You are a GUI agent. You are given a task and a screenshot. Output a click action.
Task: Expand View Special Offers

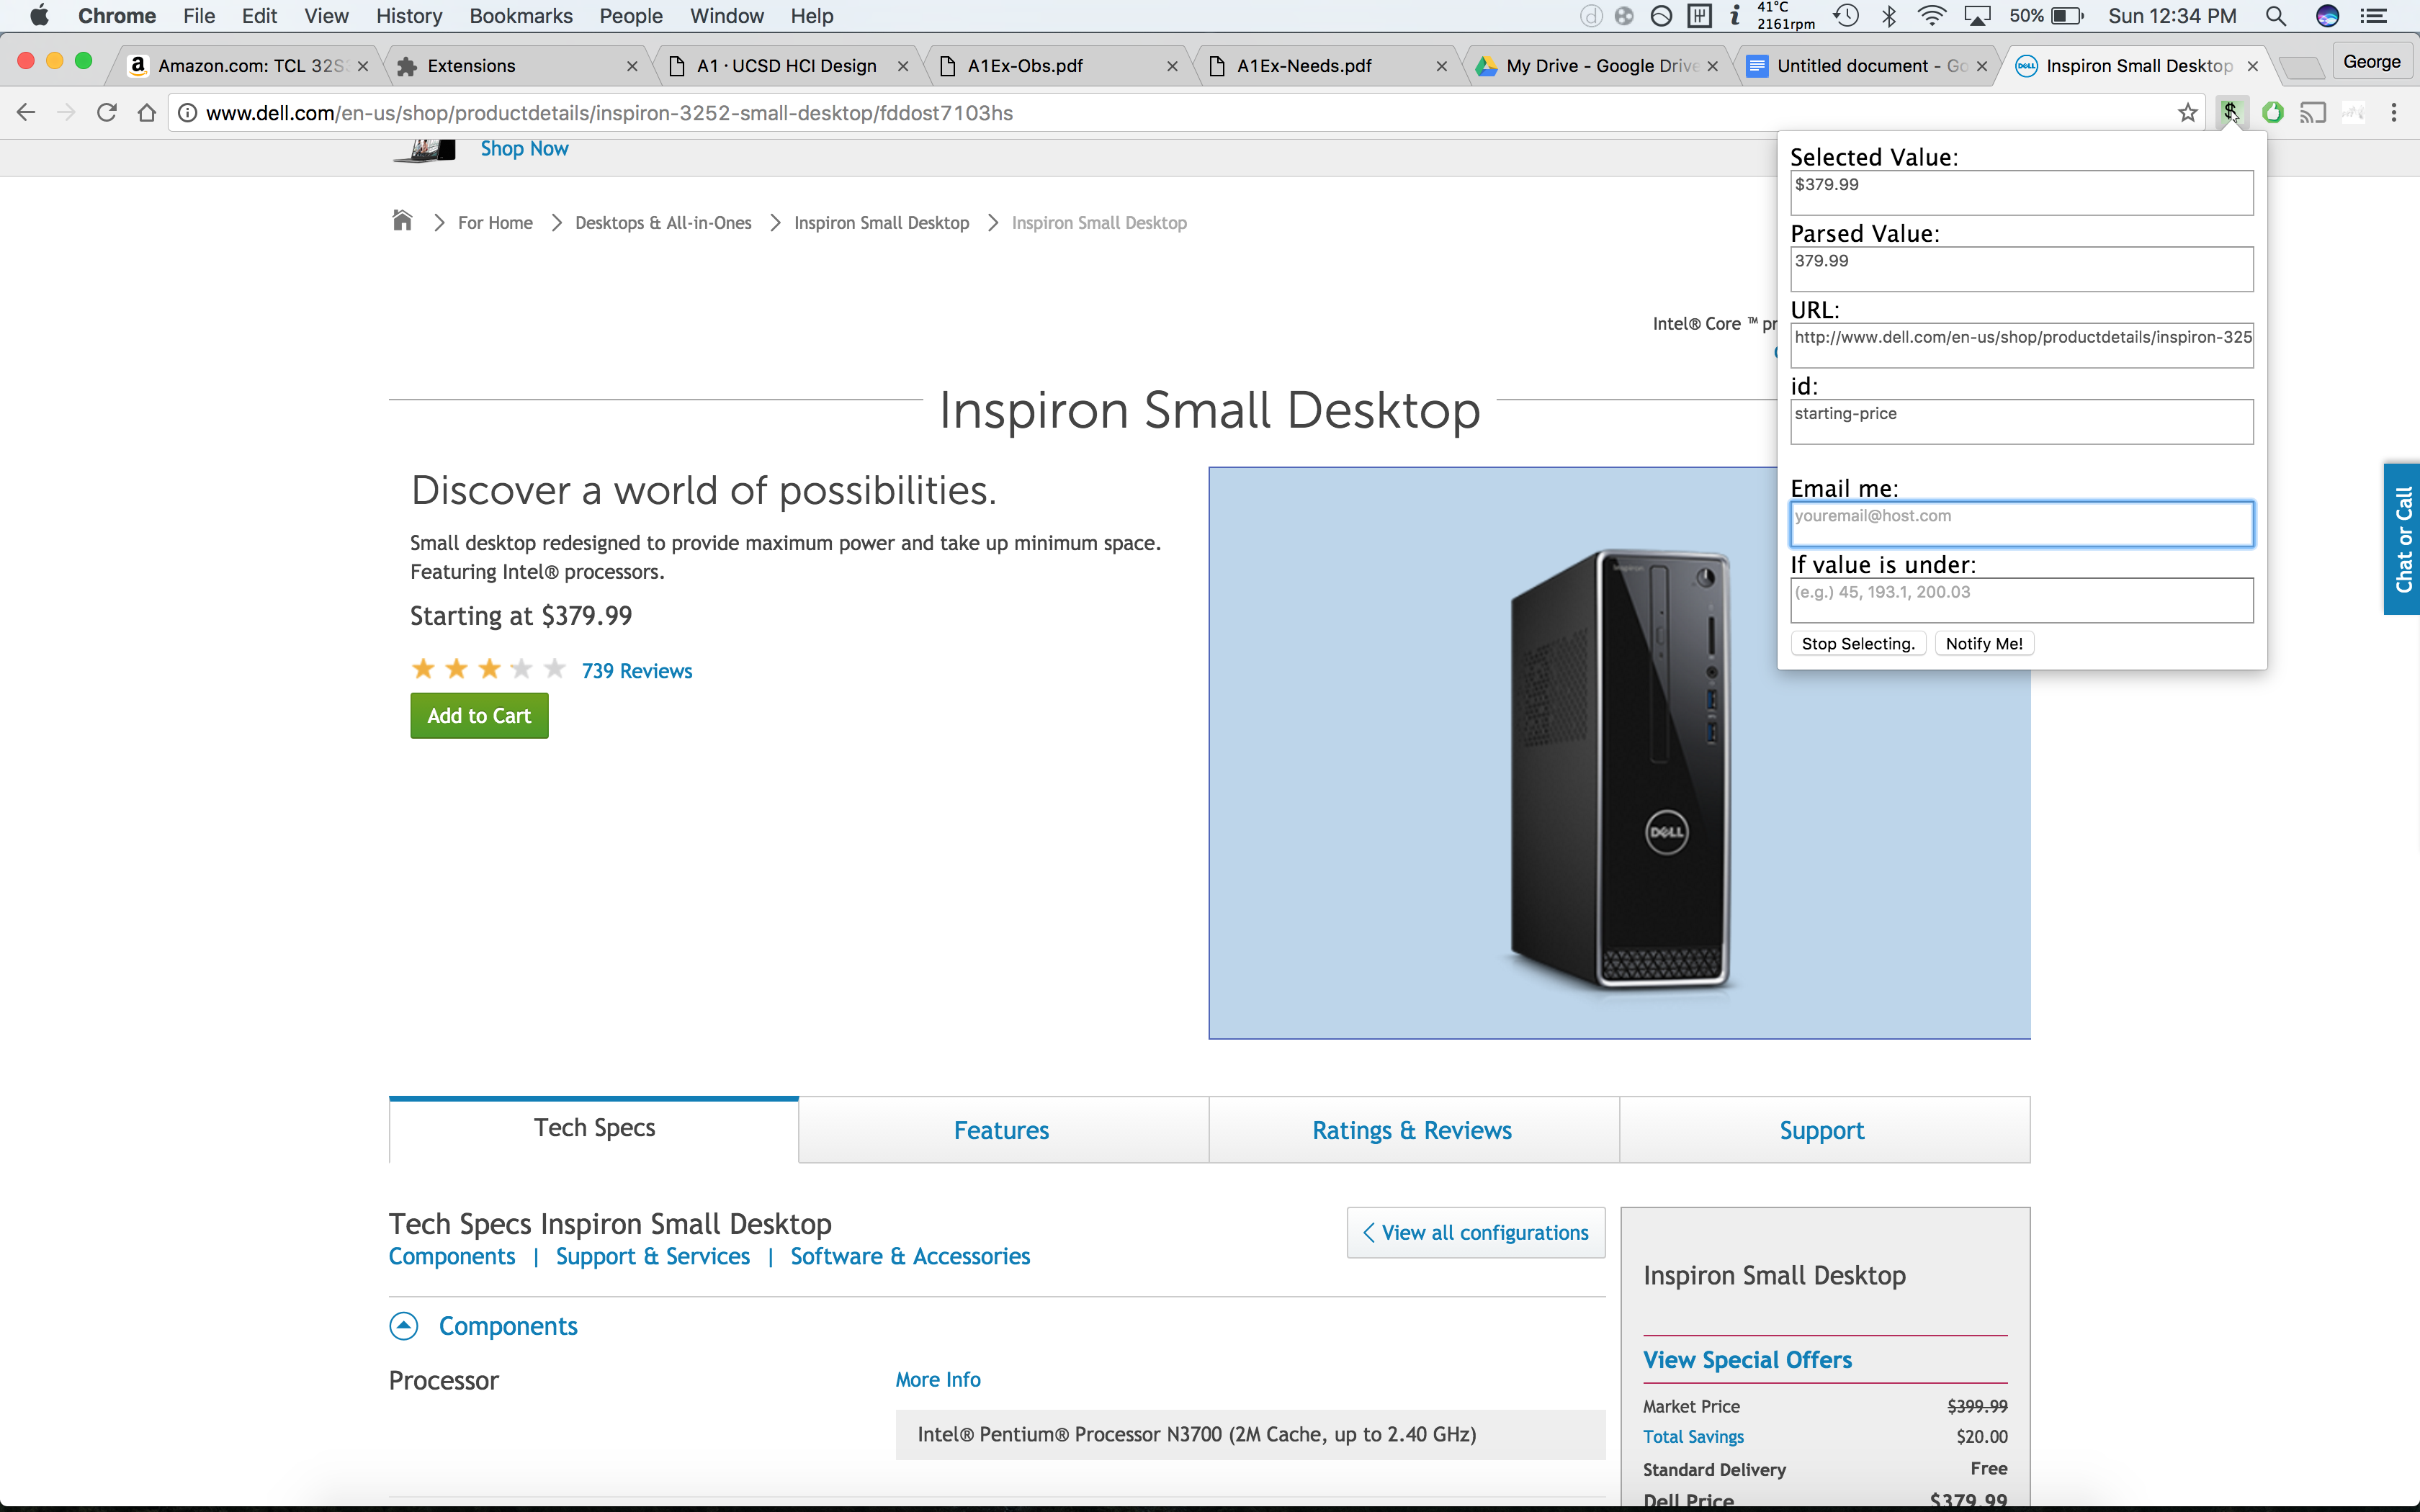(x=1747, y=1360)
